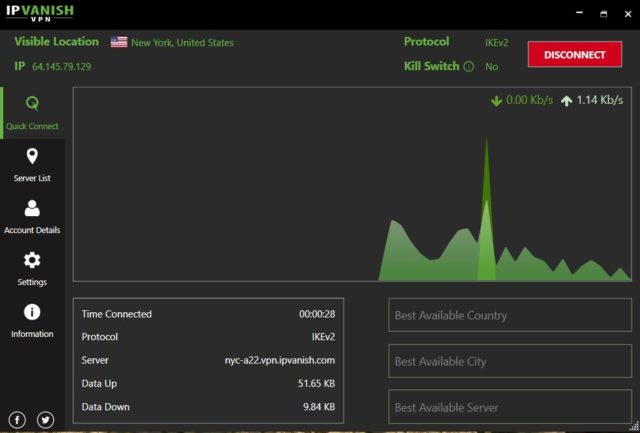Select the Settings label

point(32,282)
